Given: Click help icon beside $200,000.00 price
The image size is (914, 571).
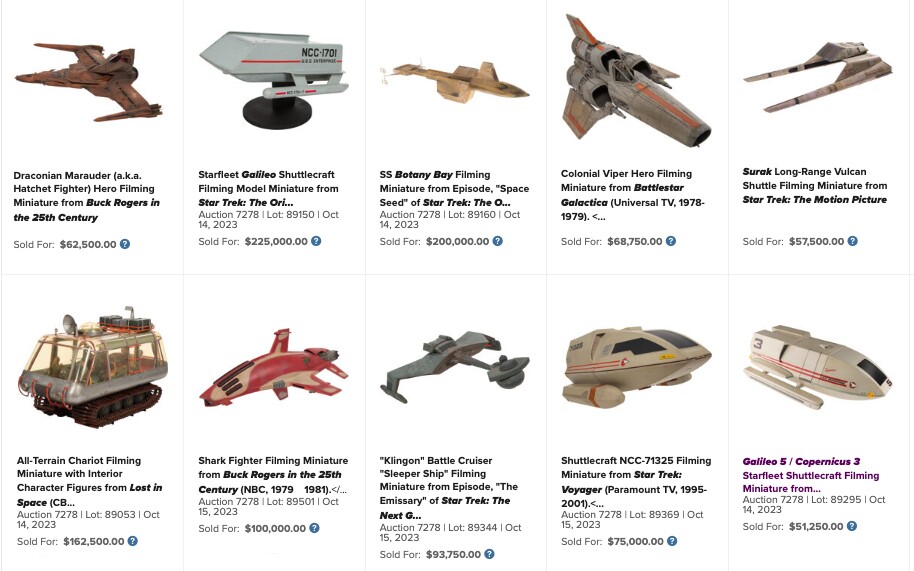Looking at the screenshot, I should pos(497,241).
